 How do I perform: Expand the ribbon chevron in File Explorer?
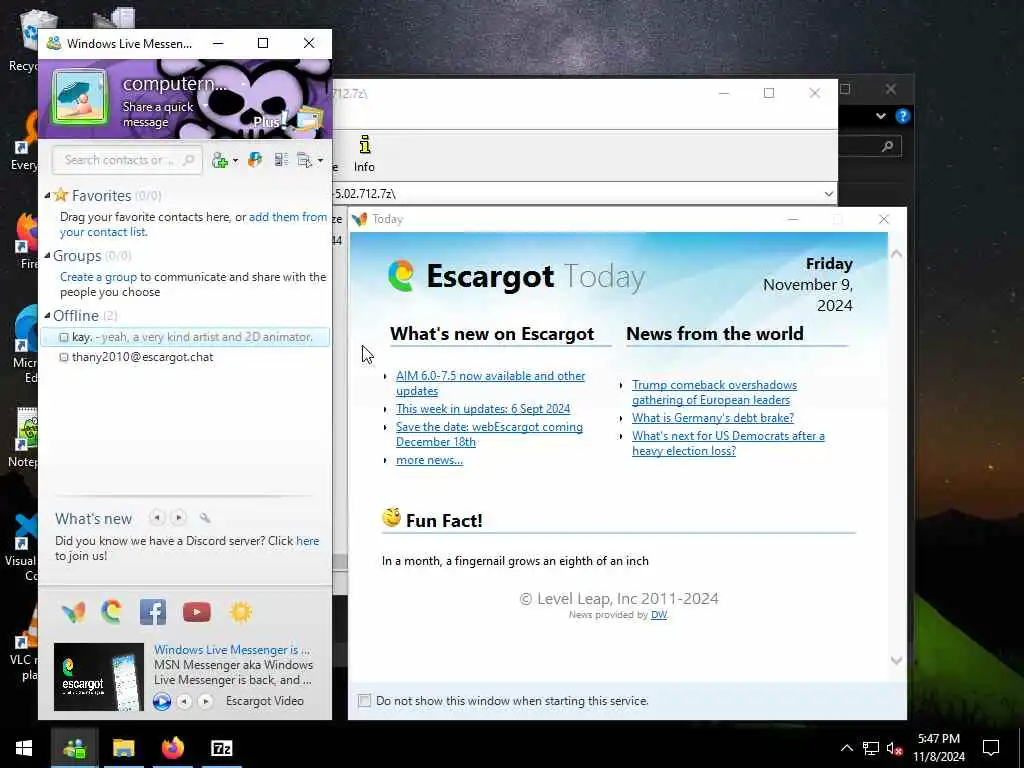(x=881, y=116)
